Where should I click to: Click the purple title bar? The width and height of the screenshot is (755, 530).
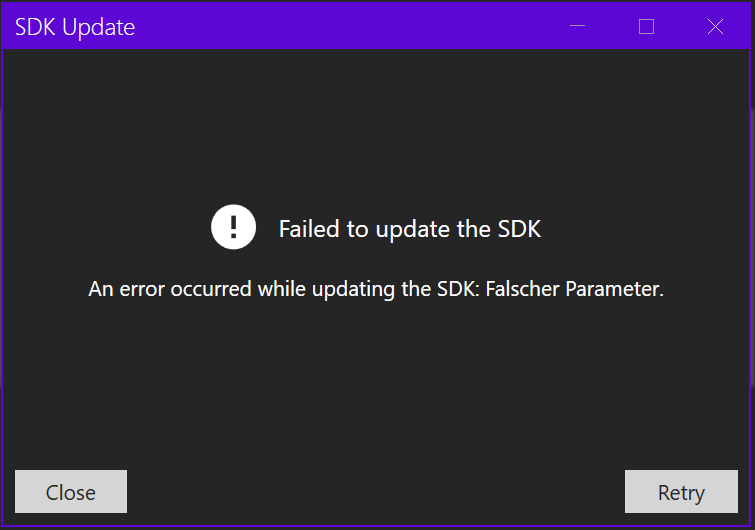coord(350,27)
